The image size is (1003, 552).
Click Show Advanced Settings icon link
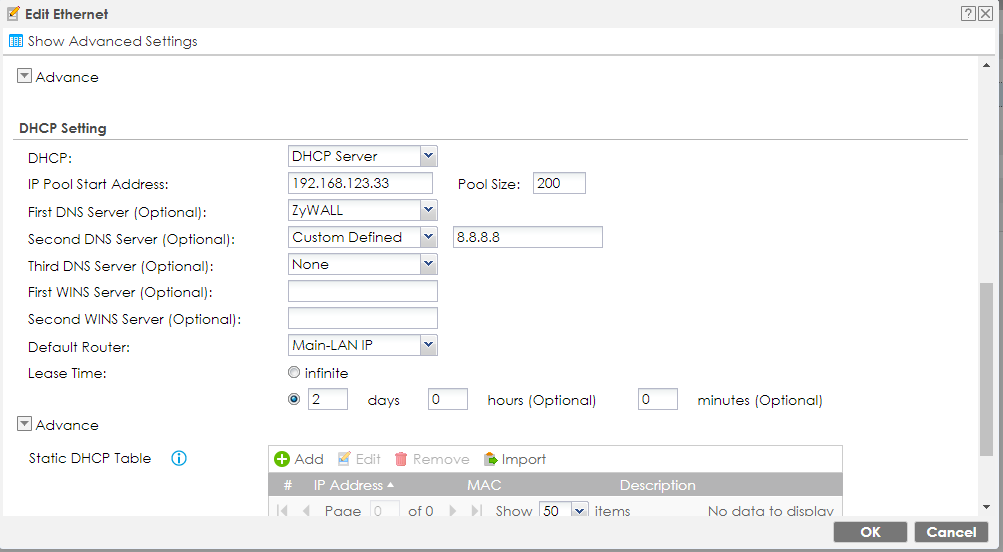tap(16, 41)
